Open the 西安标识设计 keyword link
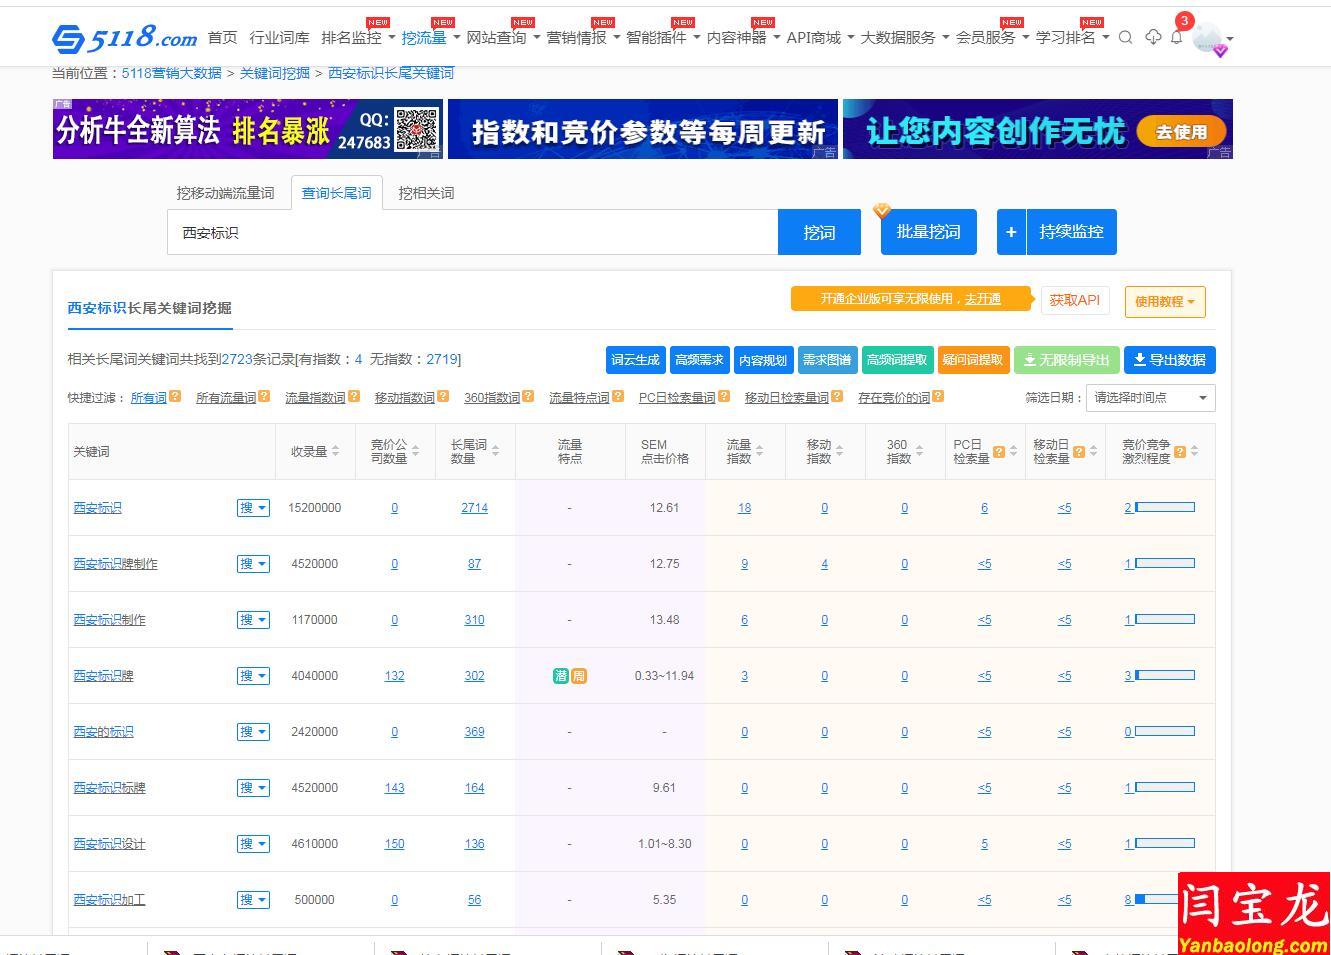This screenshot has height=955, width=1331. [x=109, y=844]
